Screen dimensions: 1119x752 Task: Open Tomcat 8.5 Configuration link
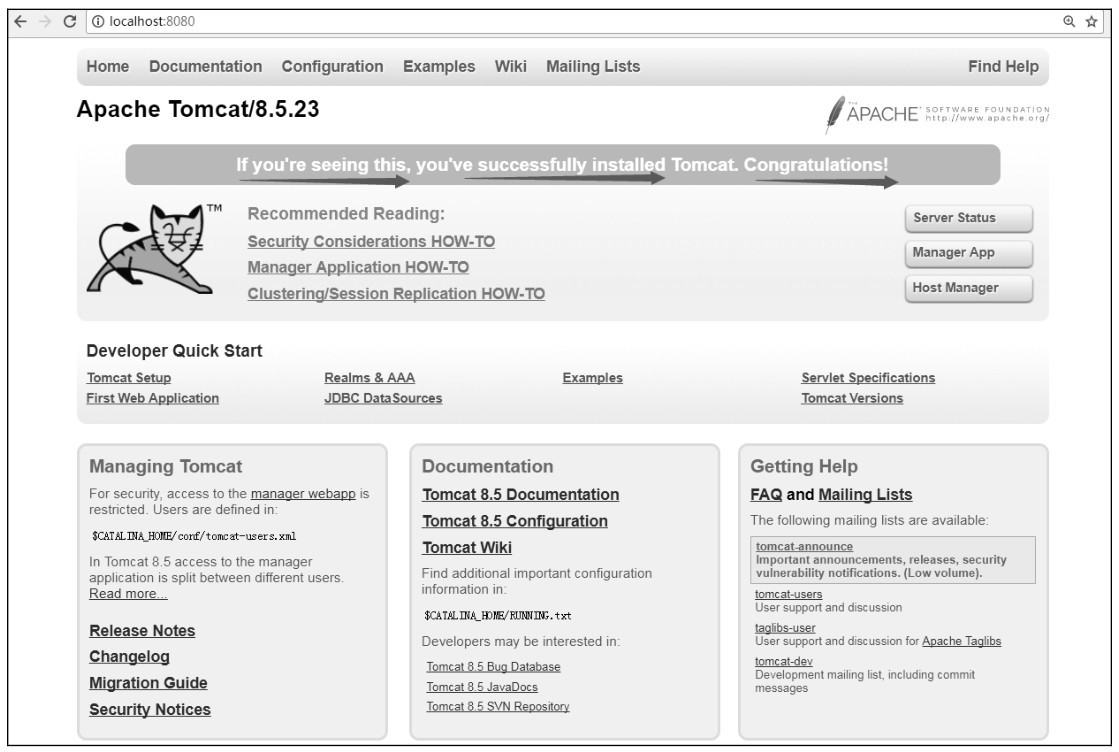tap(515, 522)
